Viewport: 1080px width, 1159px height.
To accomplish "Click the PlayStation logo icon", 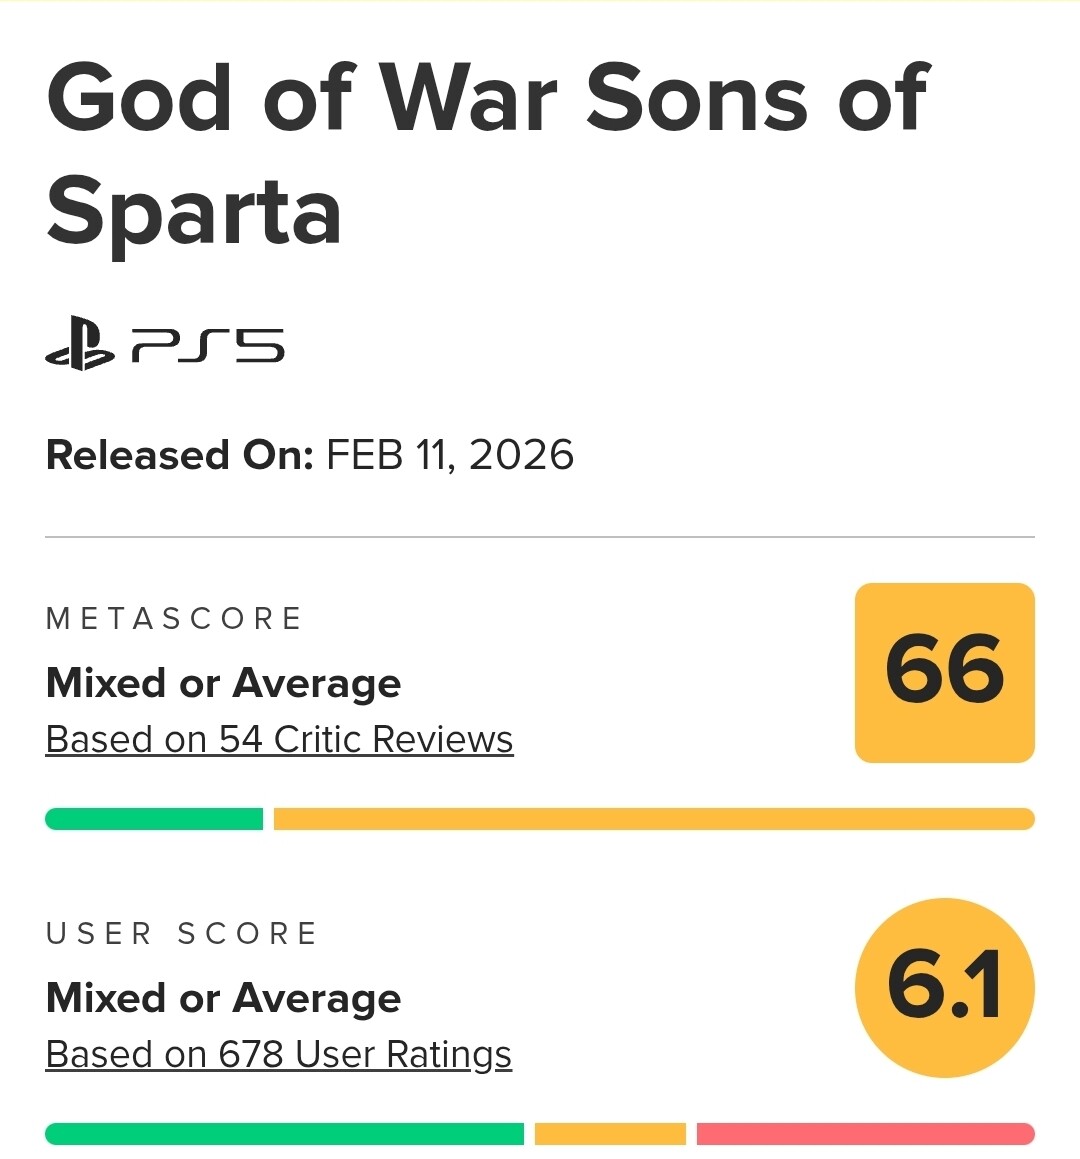I will [x=80, y=345].
